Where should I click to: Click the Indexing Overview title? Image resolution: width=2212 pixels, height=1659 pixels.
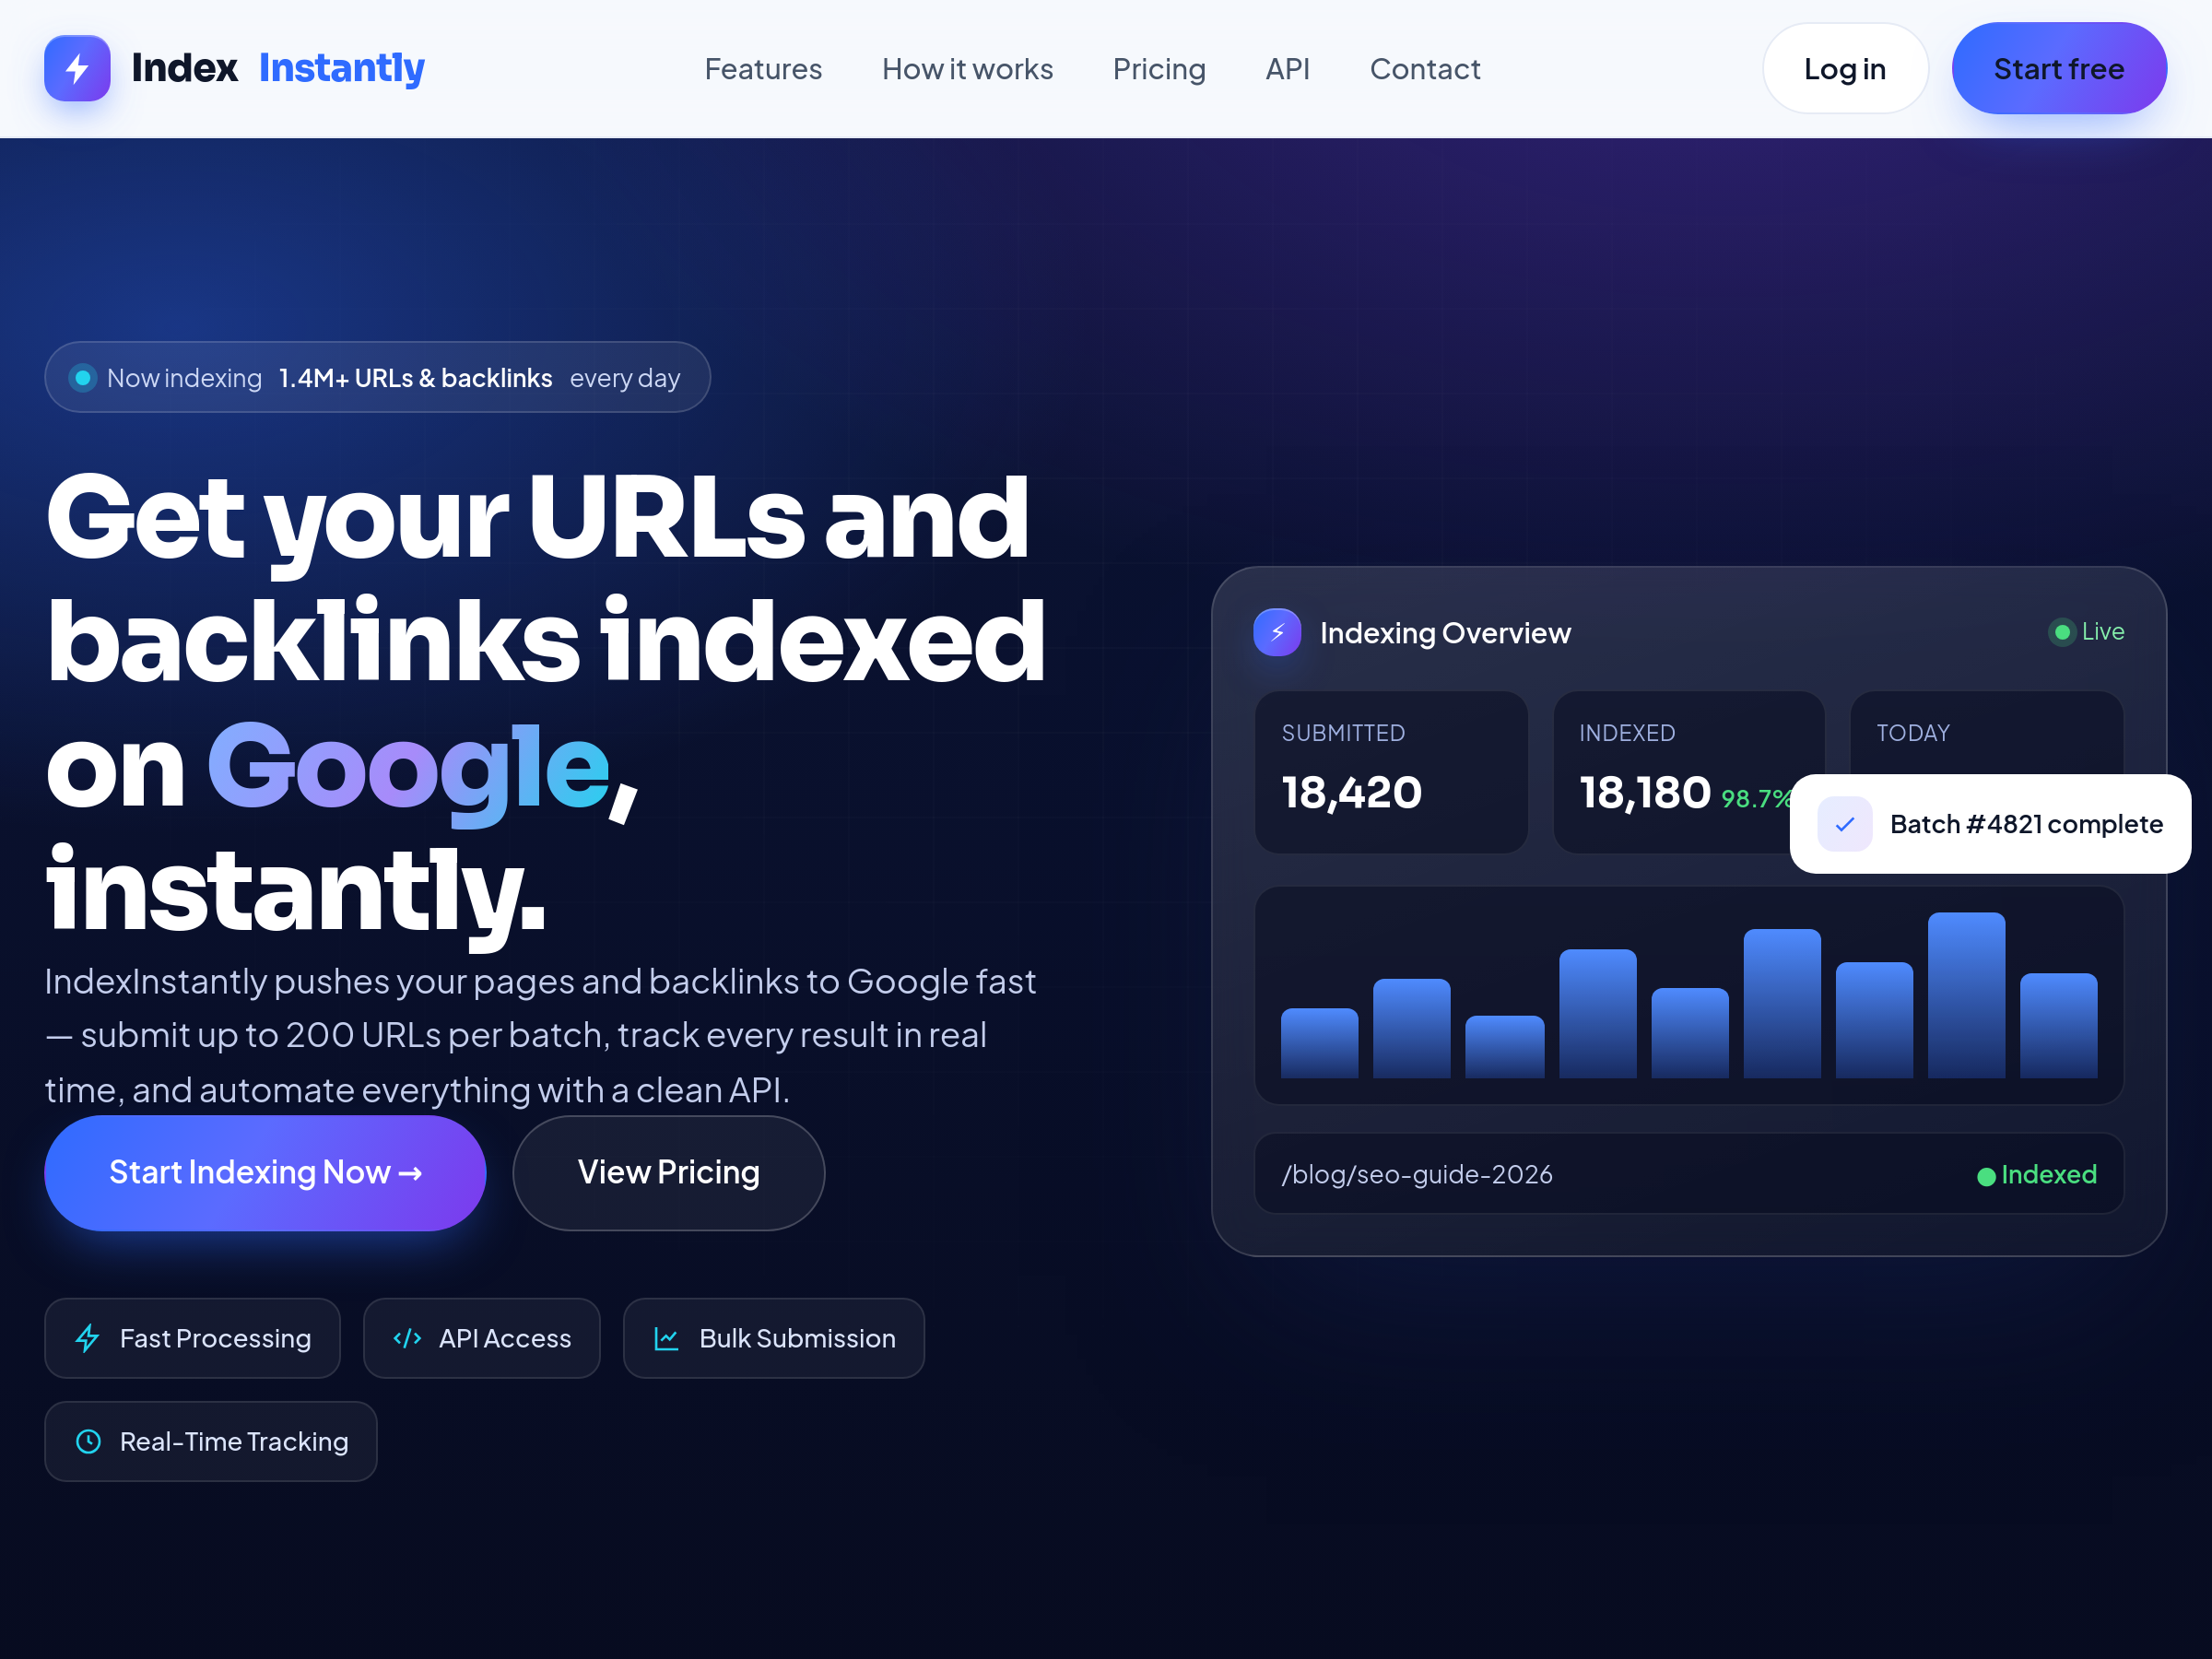(1445, 633)
